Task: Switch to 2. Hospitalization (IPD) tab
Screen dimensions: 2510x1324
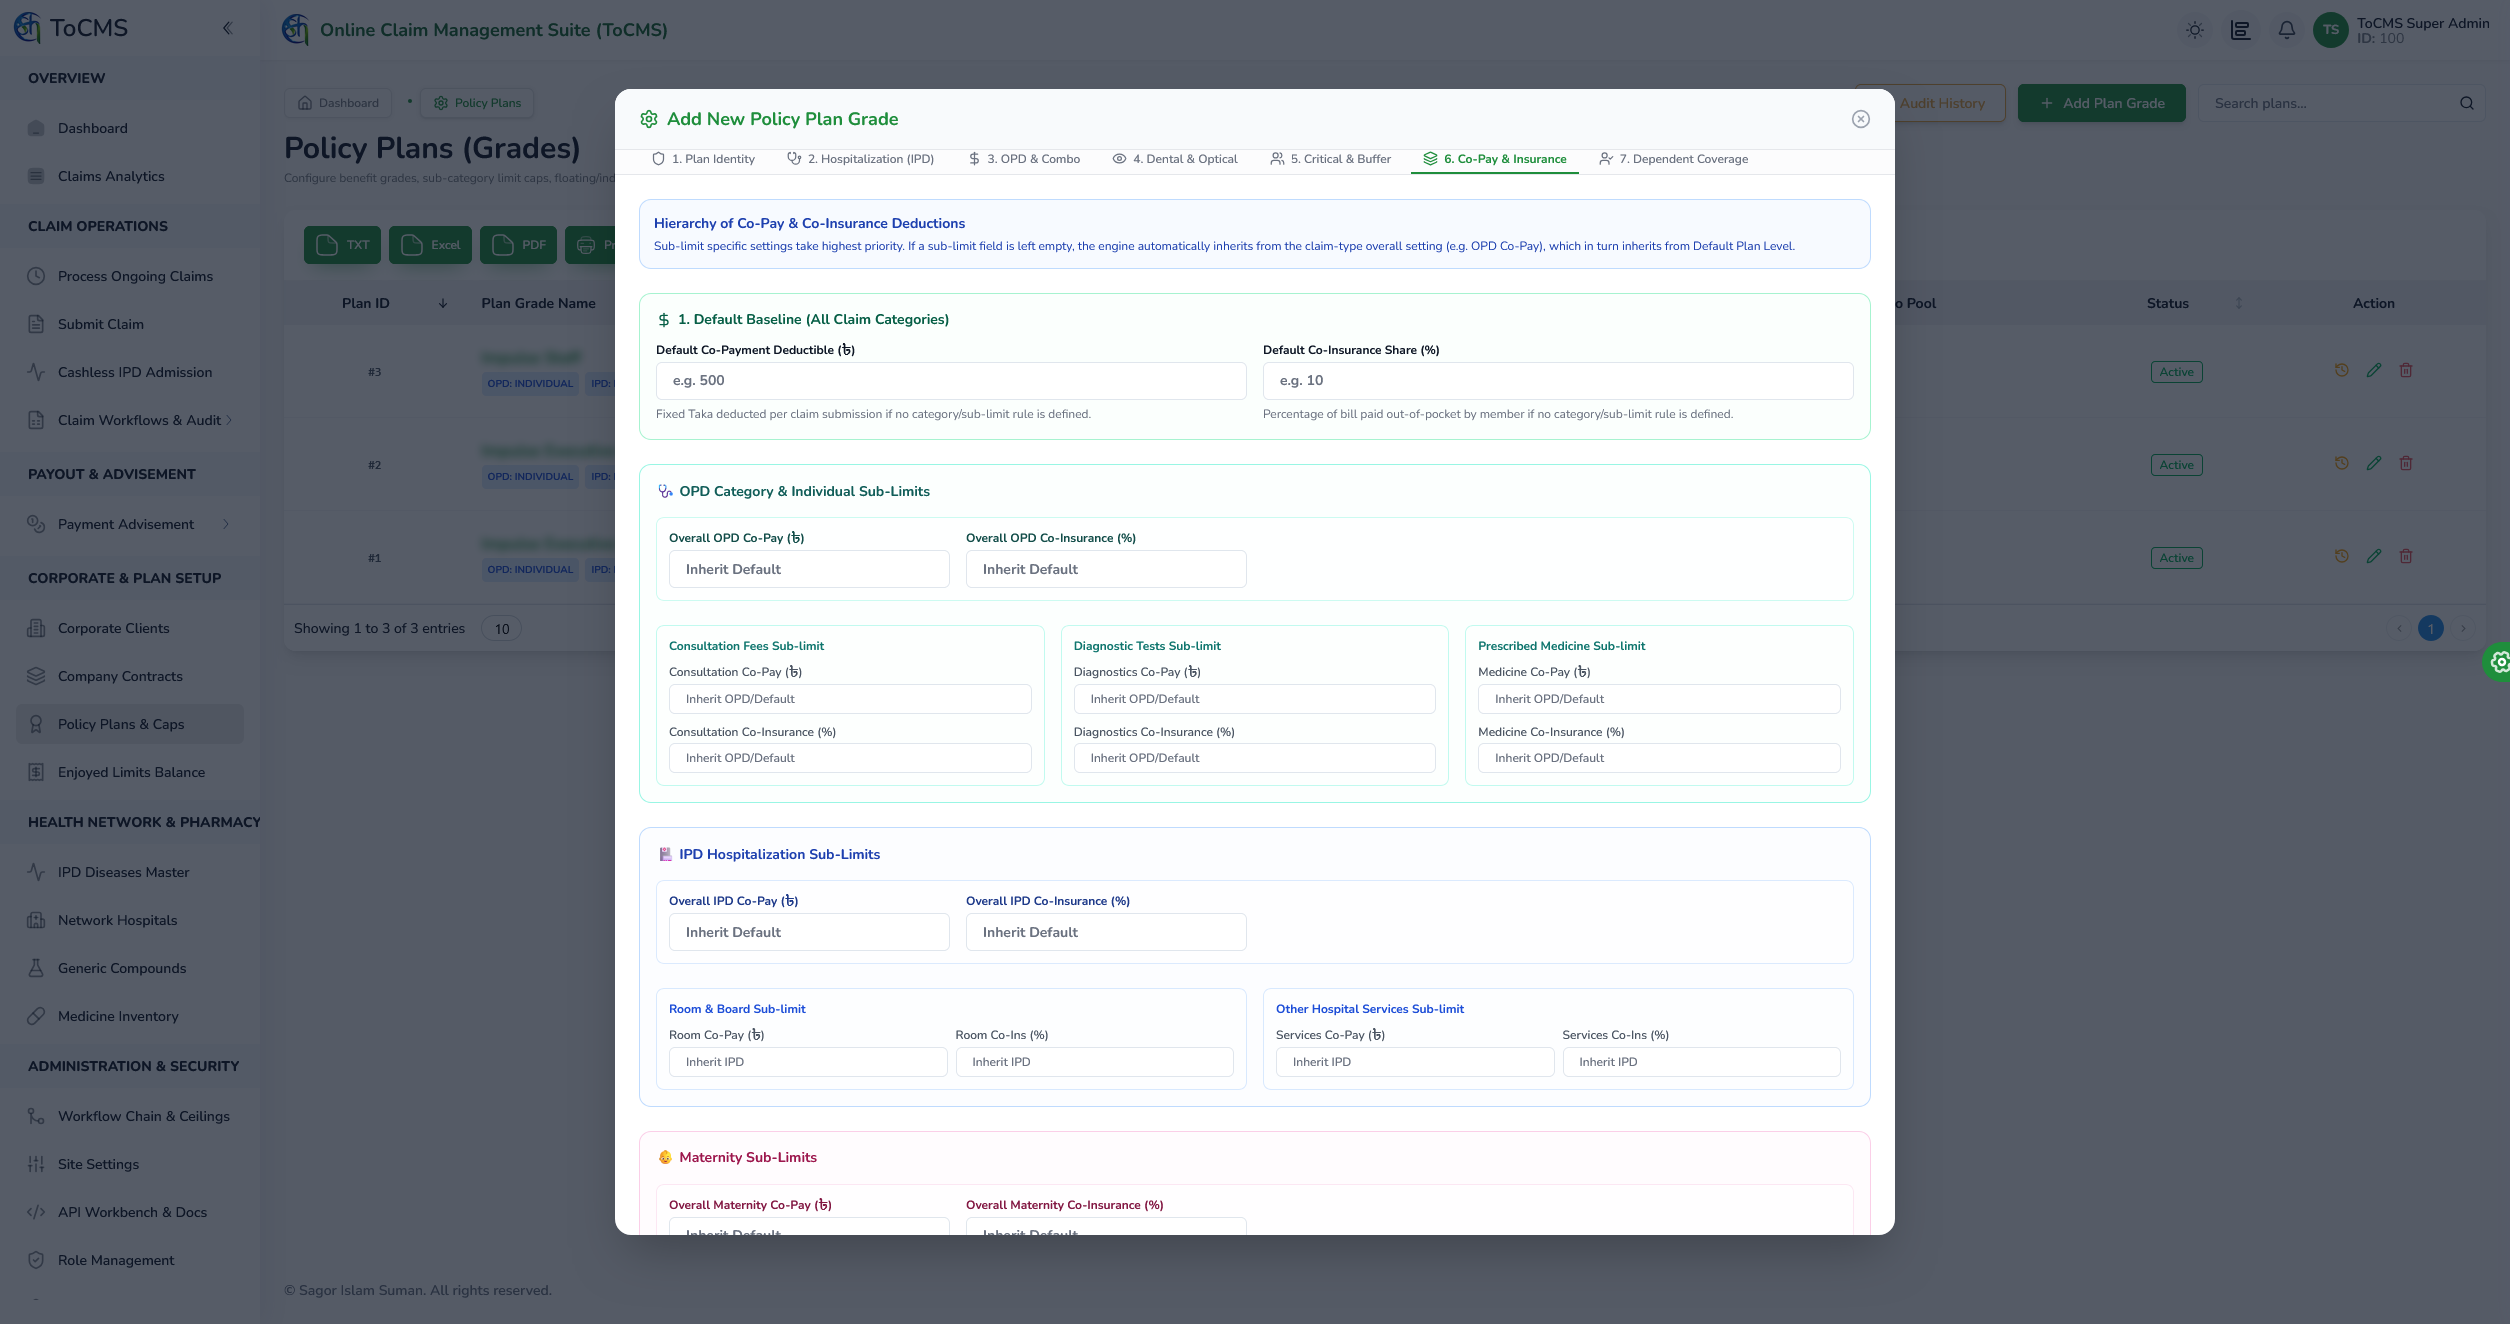Action: point(860,159)
